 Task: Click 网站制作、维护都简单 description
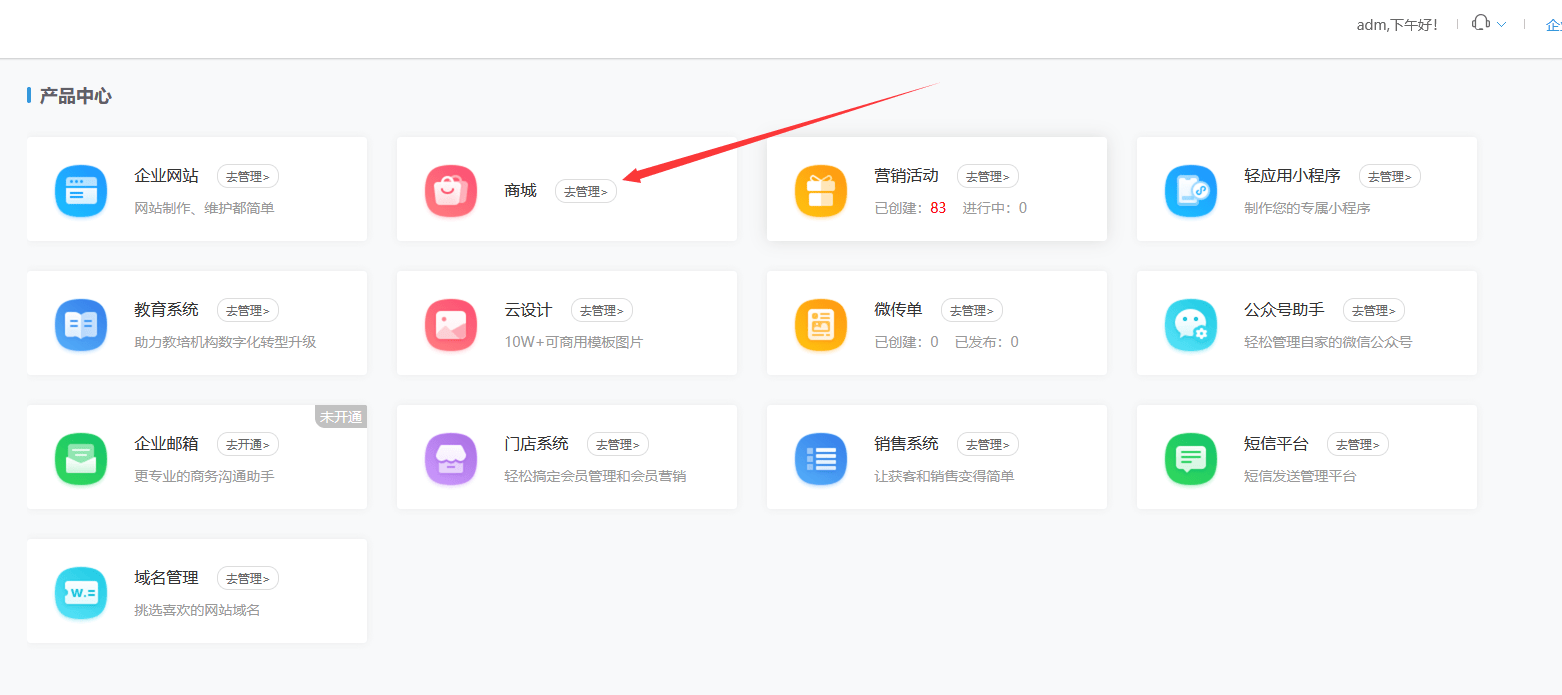click(204, 208)
